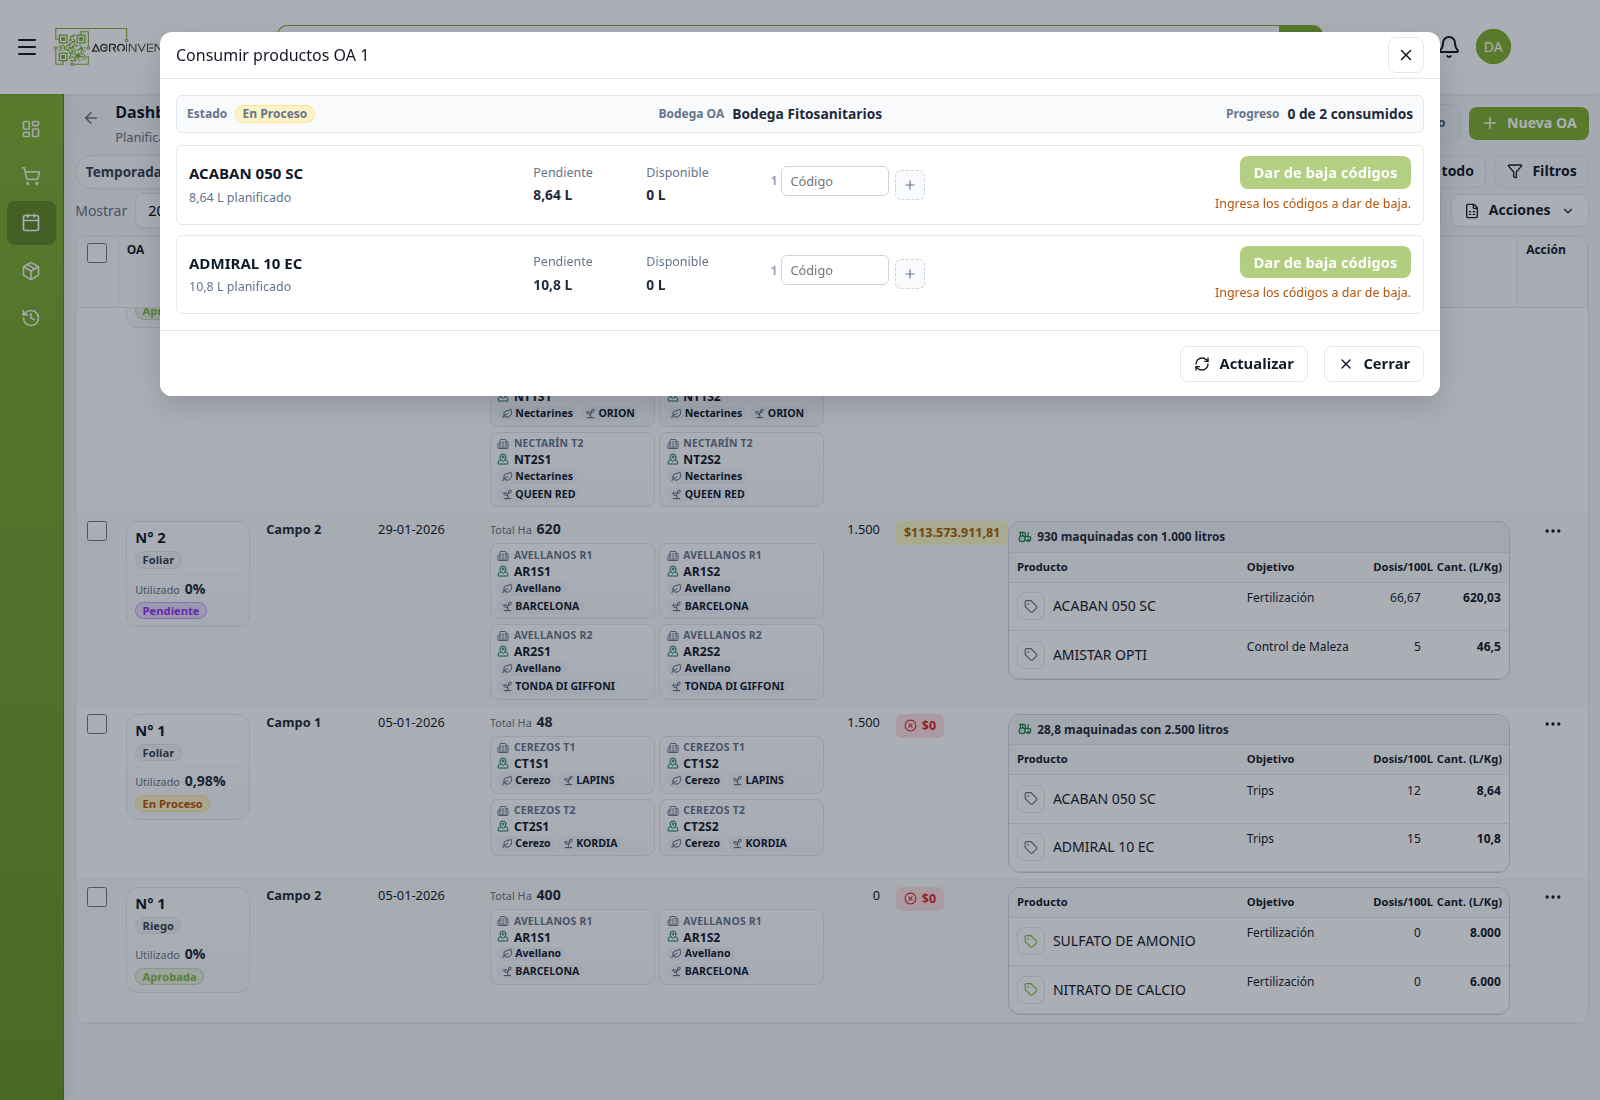Click the CT2S2 Cerezos T2 sector card
The width and height of the screenshot is (1600, 1100).
click(x=741, y=827)
